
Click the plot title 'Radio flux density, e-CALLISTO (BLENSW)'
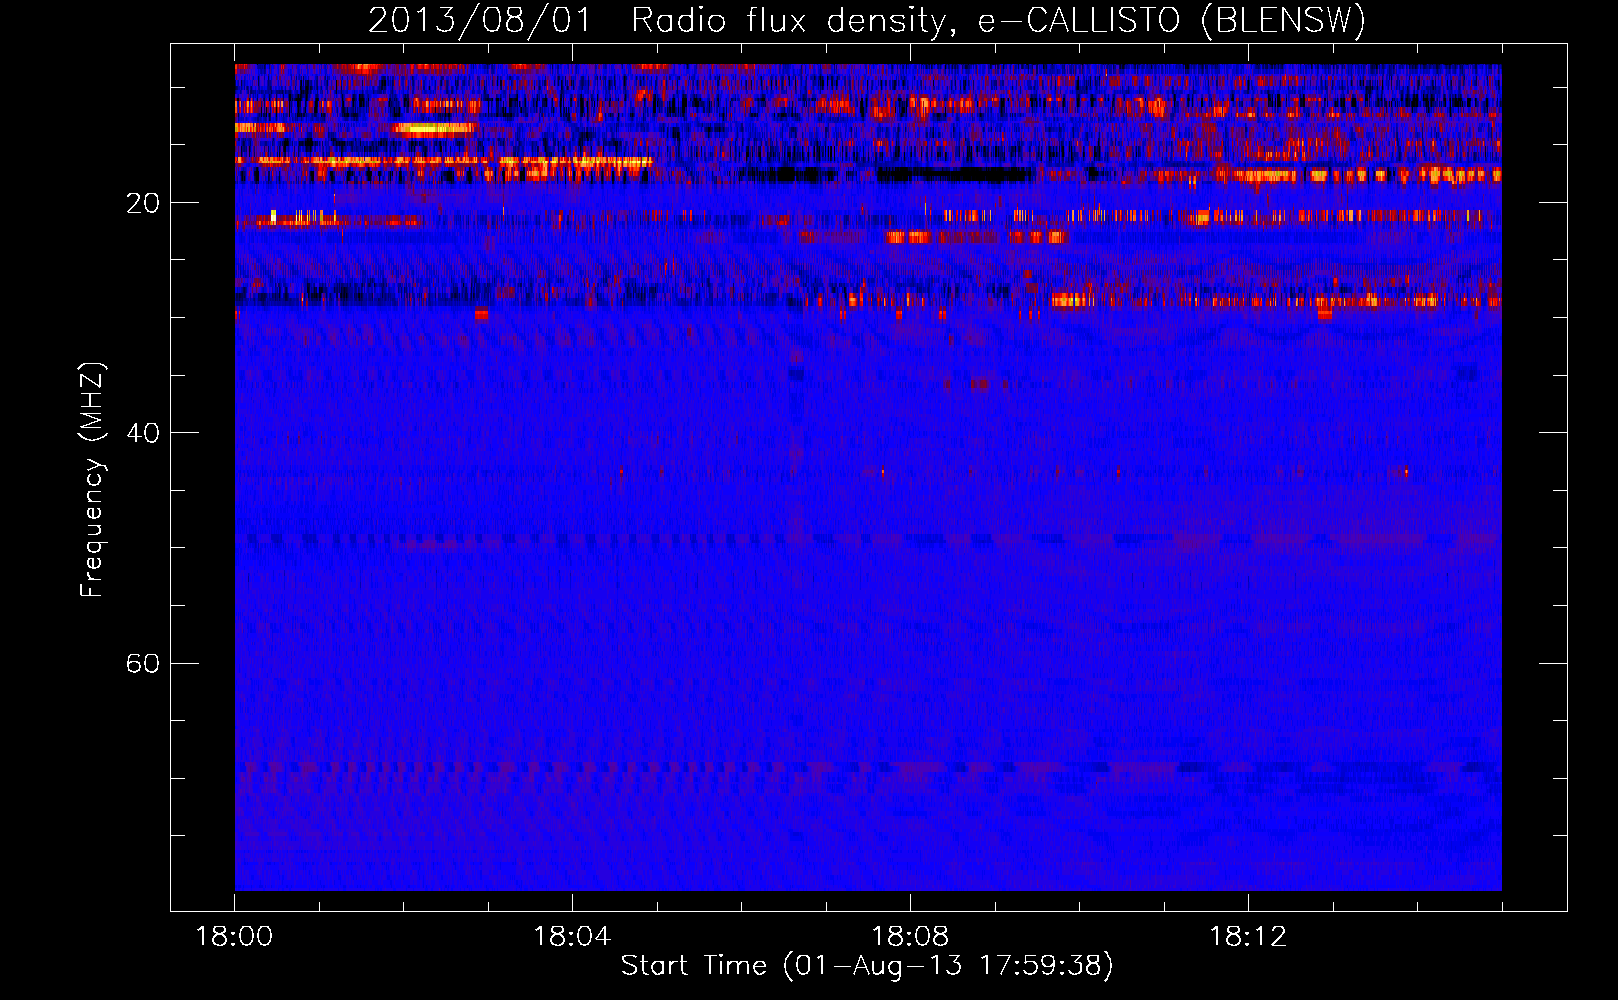tap(998, 21)
